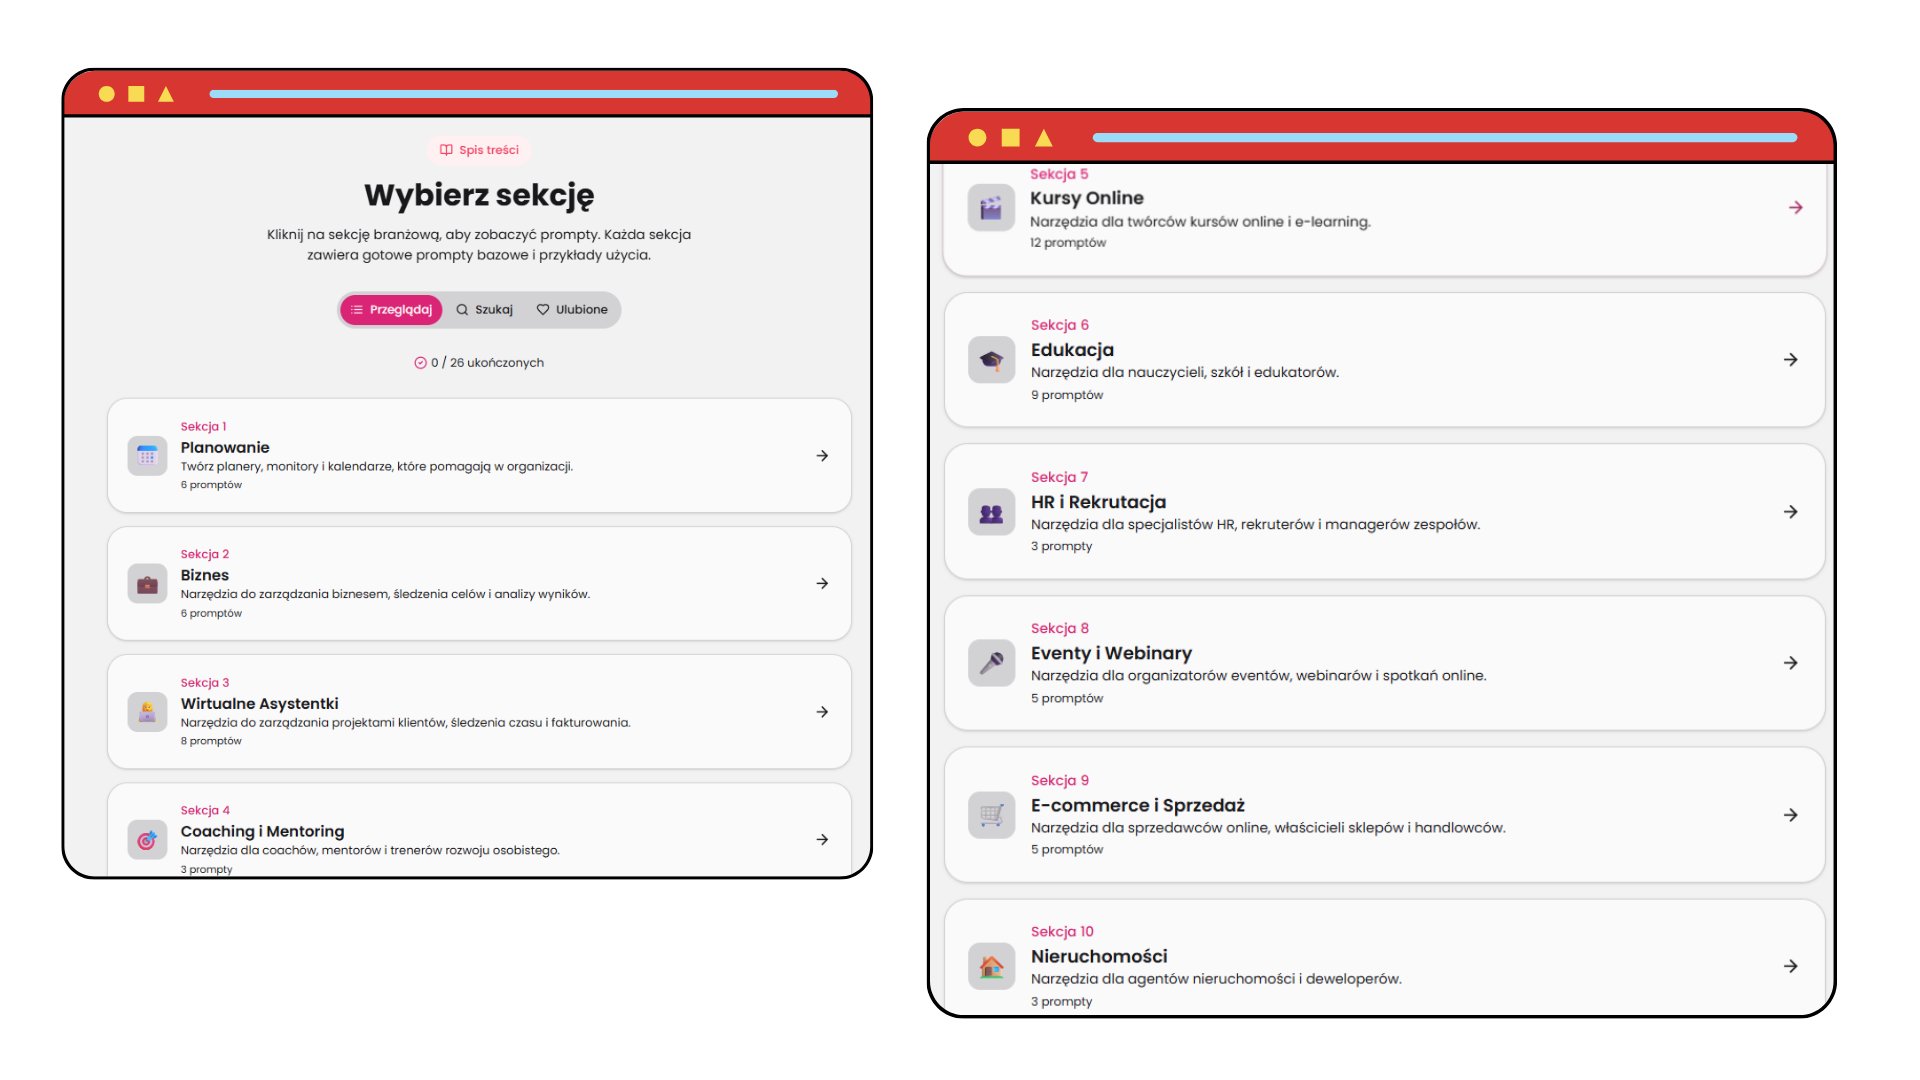Image resolution: width=1920 pixels, height=1080 pixels.
Task: Switch to the Szukaj search mode
Action: click(x=484, y=310)
